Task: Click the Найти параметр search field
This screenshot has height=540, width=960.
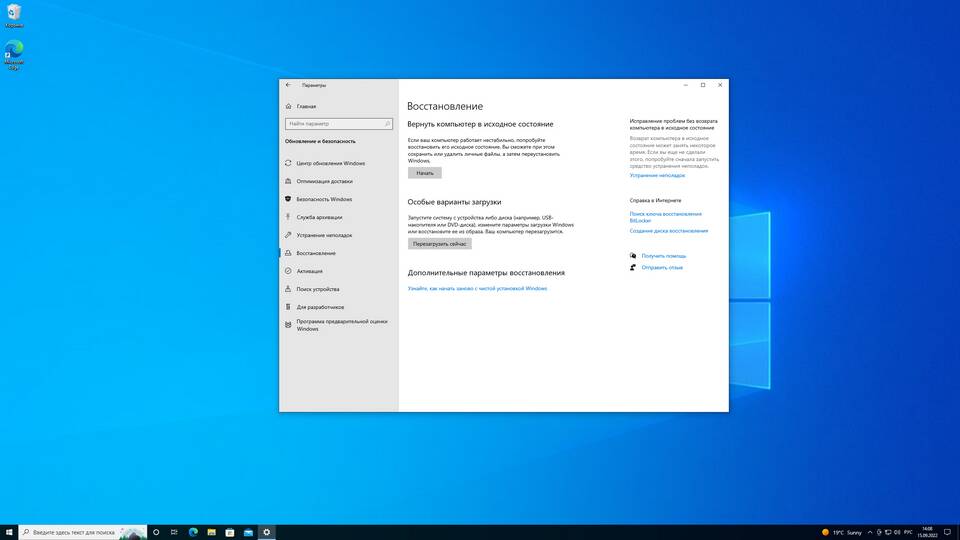Action: click(x=338, y=123)
